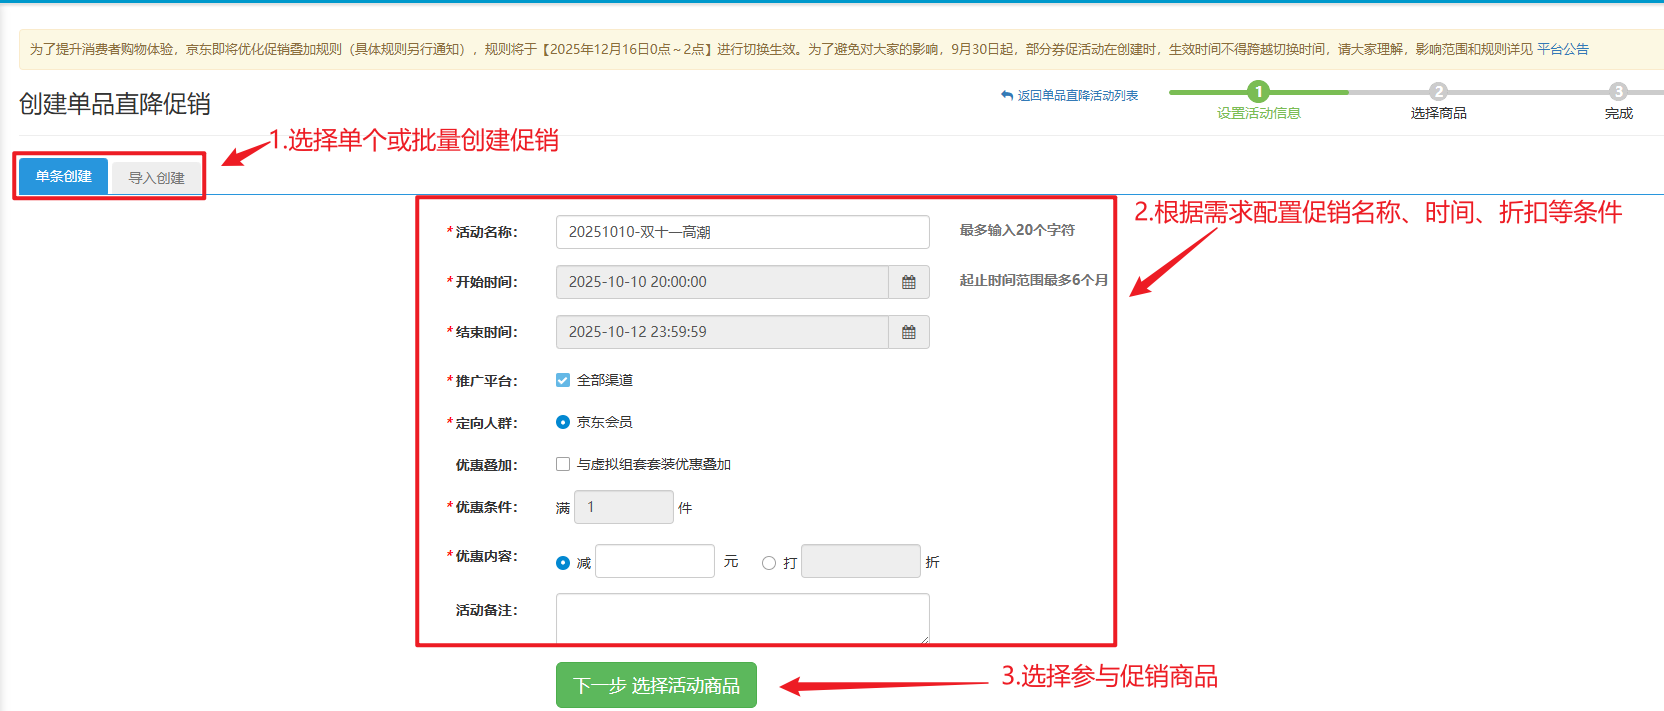Switch to the 导入创建 tab

156,178
